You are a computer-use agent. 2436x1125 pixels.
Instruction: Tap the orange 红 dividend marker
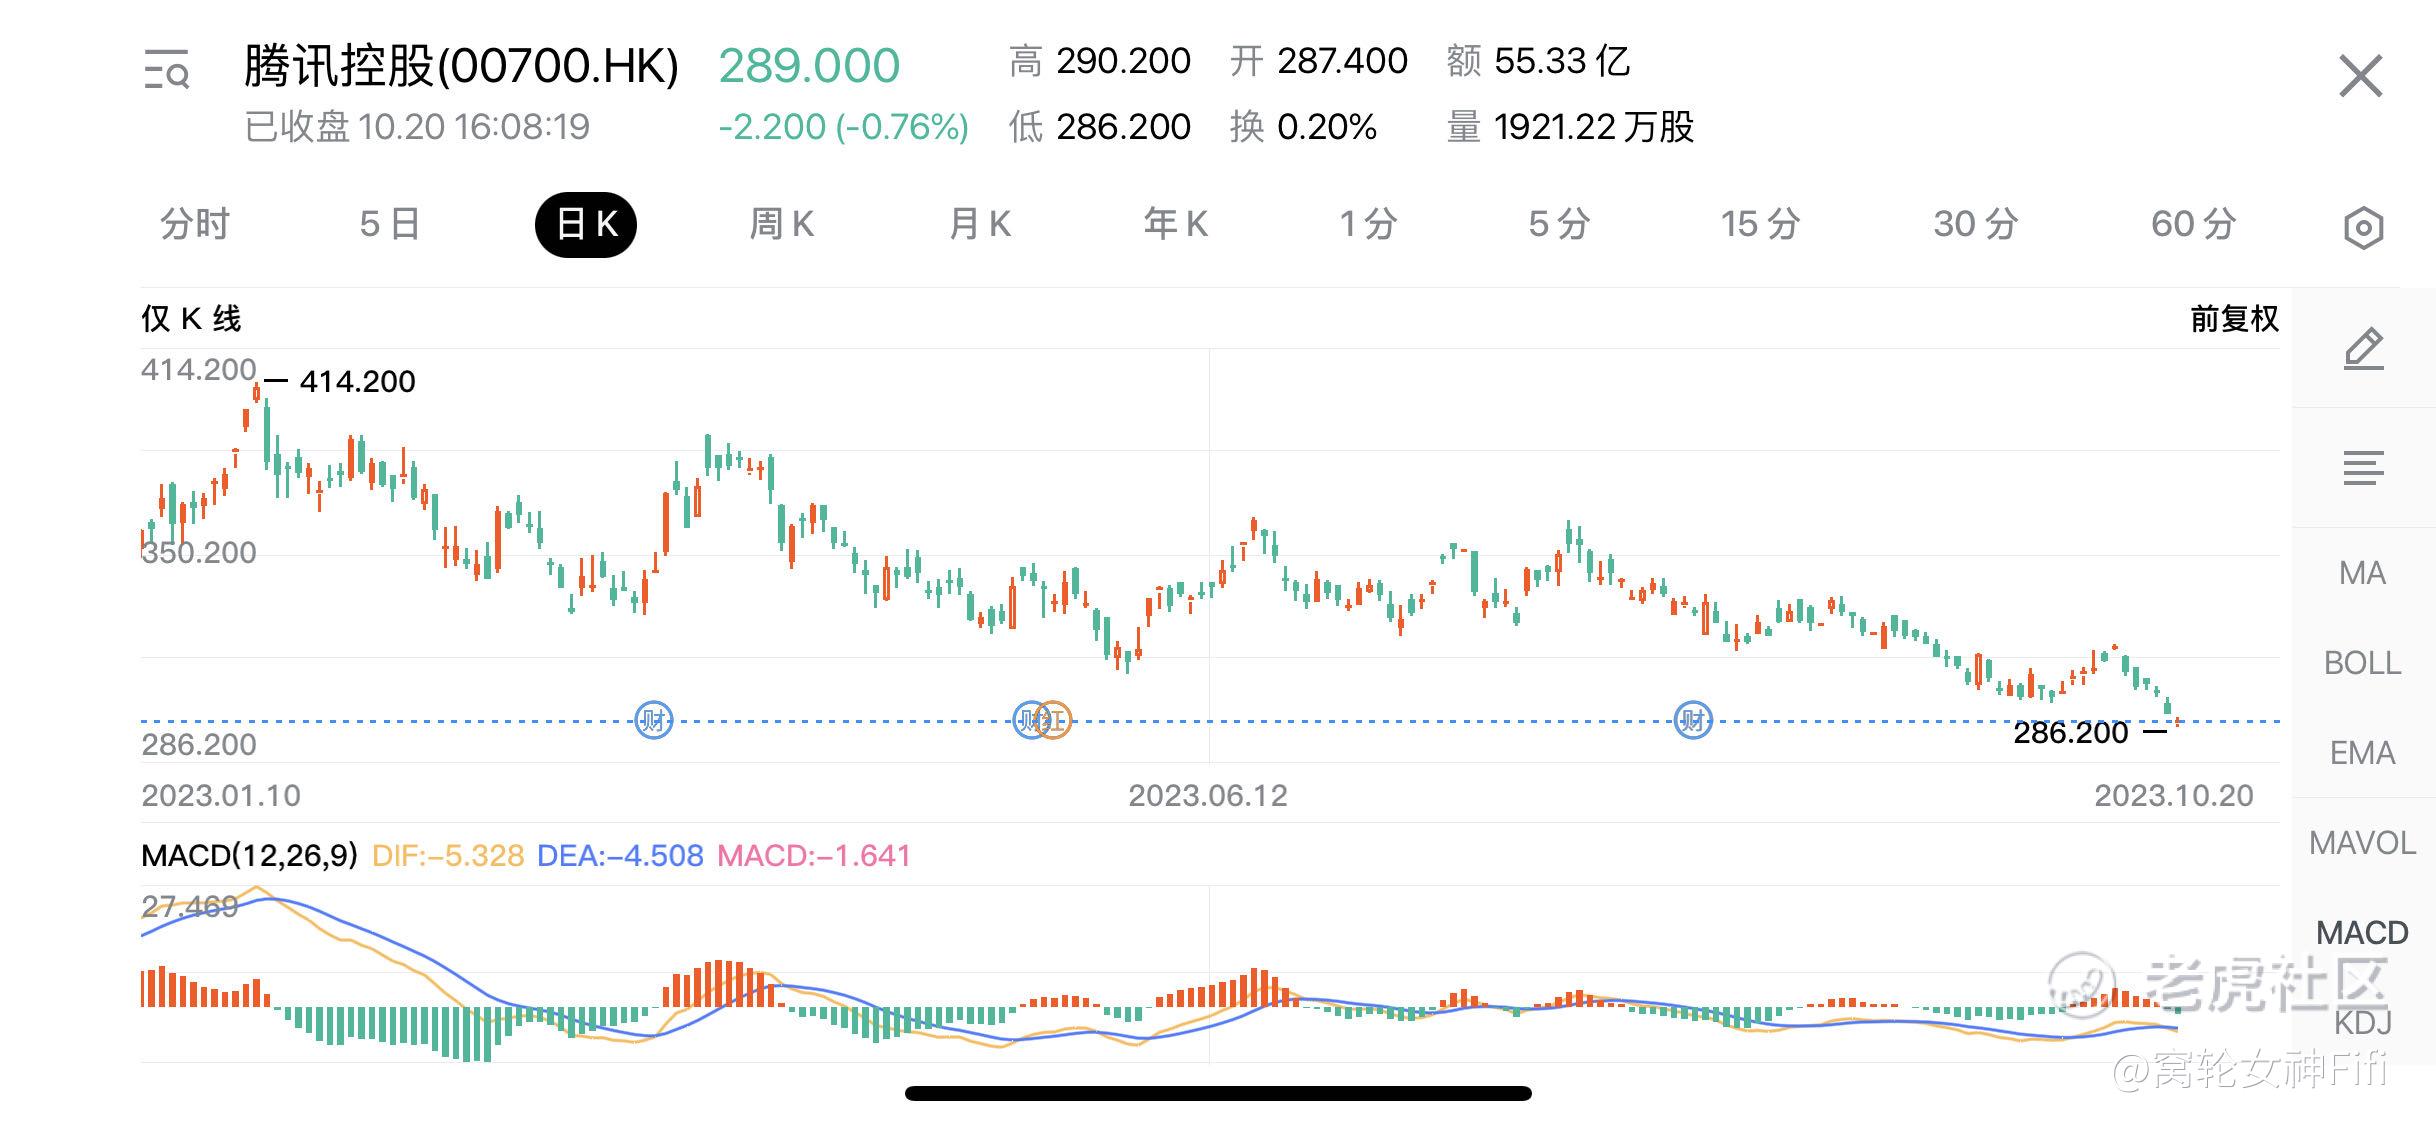pyautogui.click(x=1055, y=720)
